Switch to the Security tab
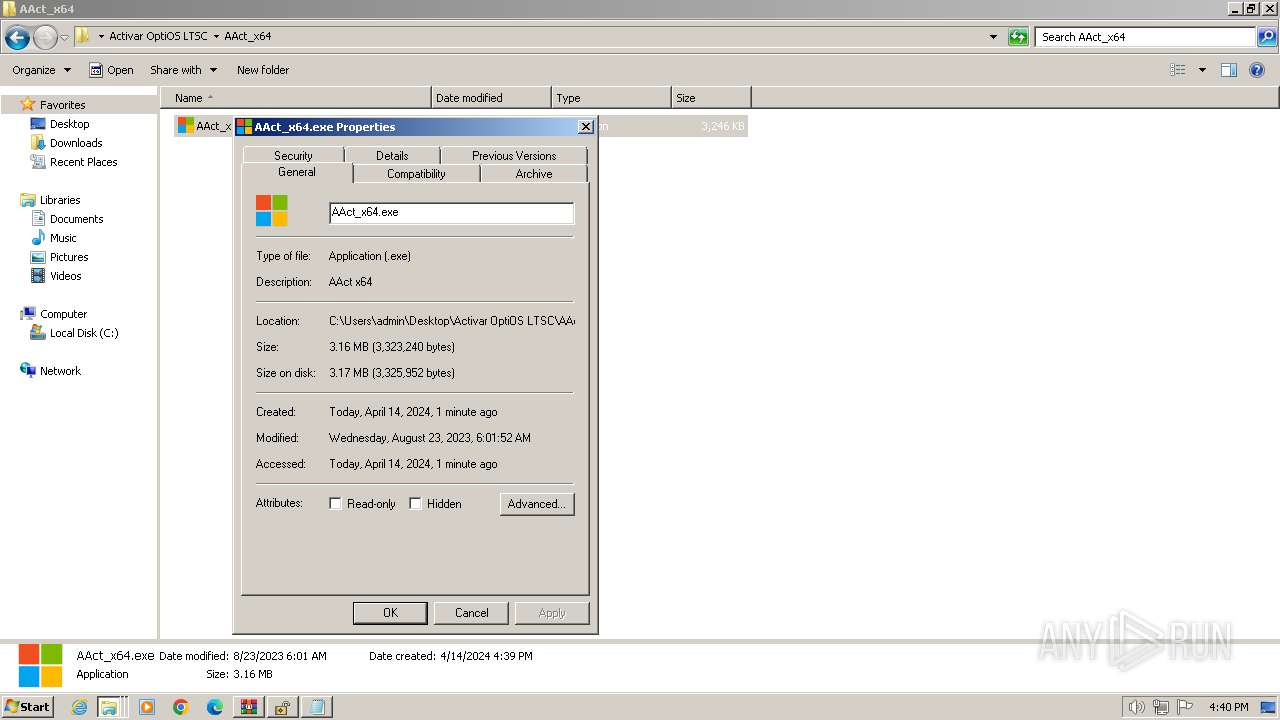This screenshot has width=1280, height=720. pyautogui.click(x=293, y=156)
